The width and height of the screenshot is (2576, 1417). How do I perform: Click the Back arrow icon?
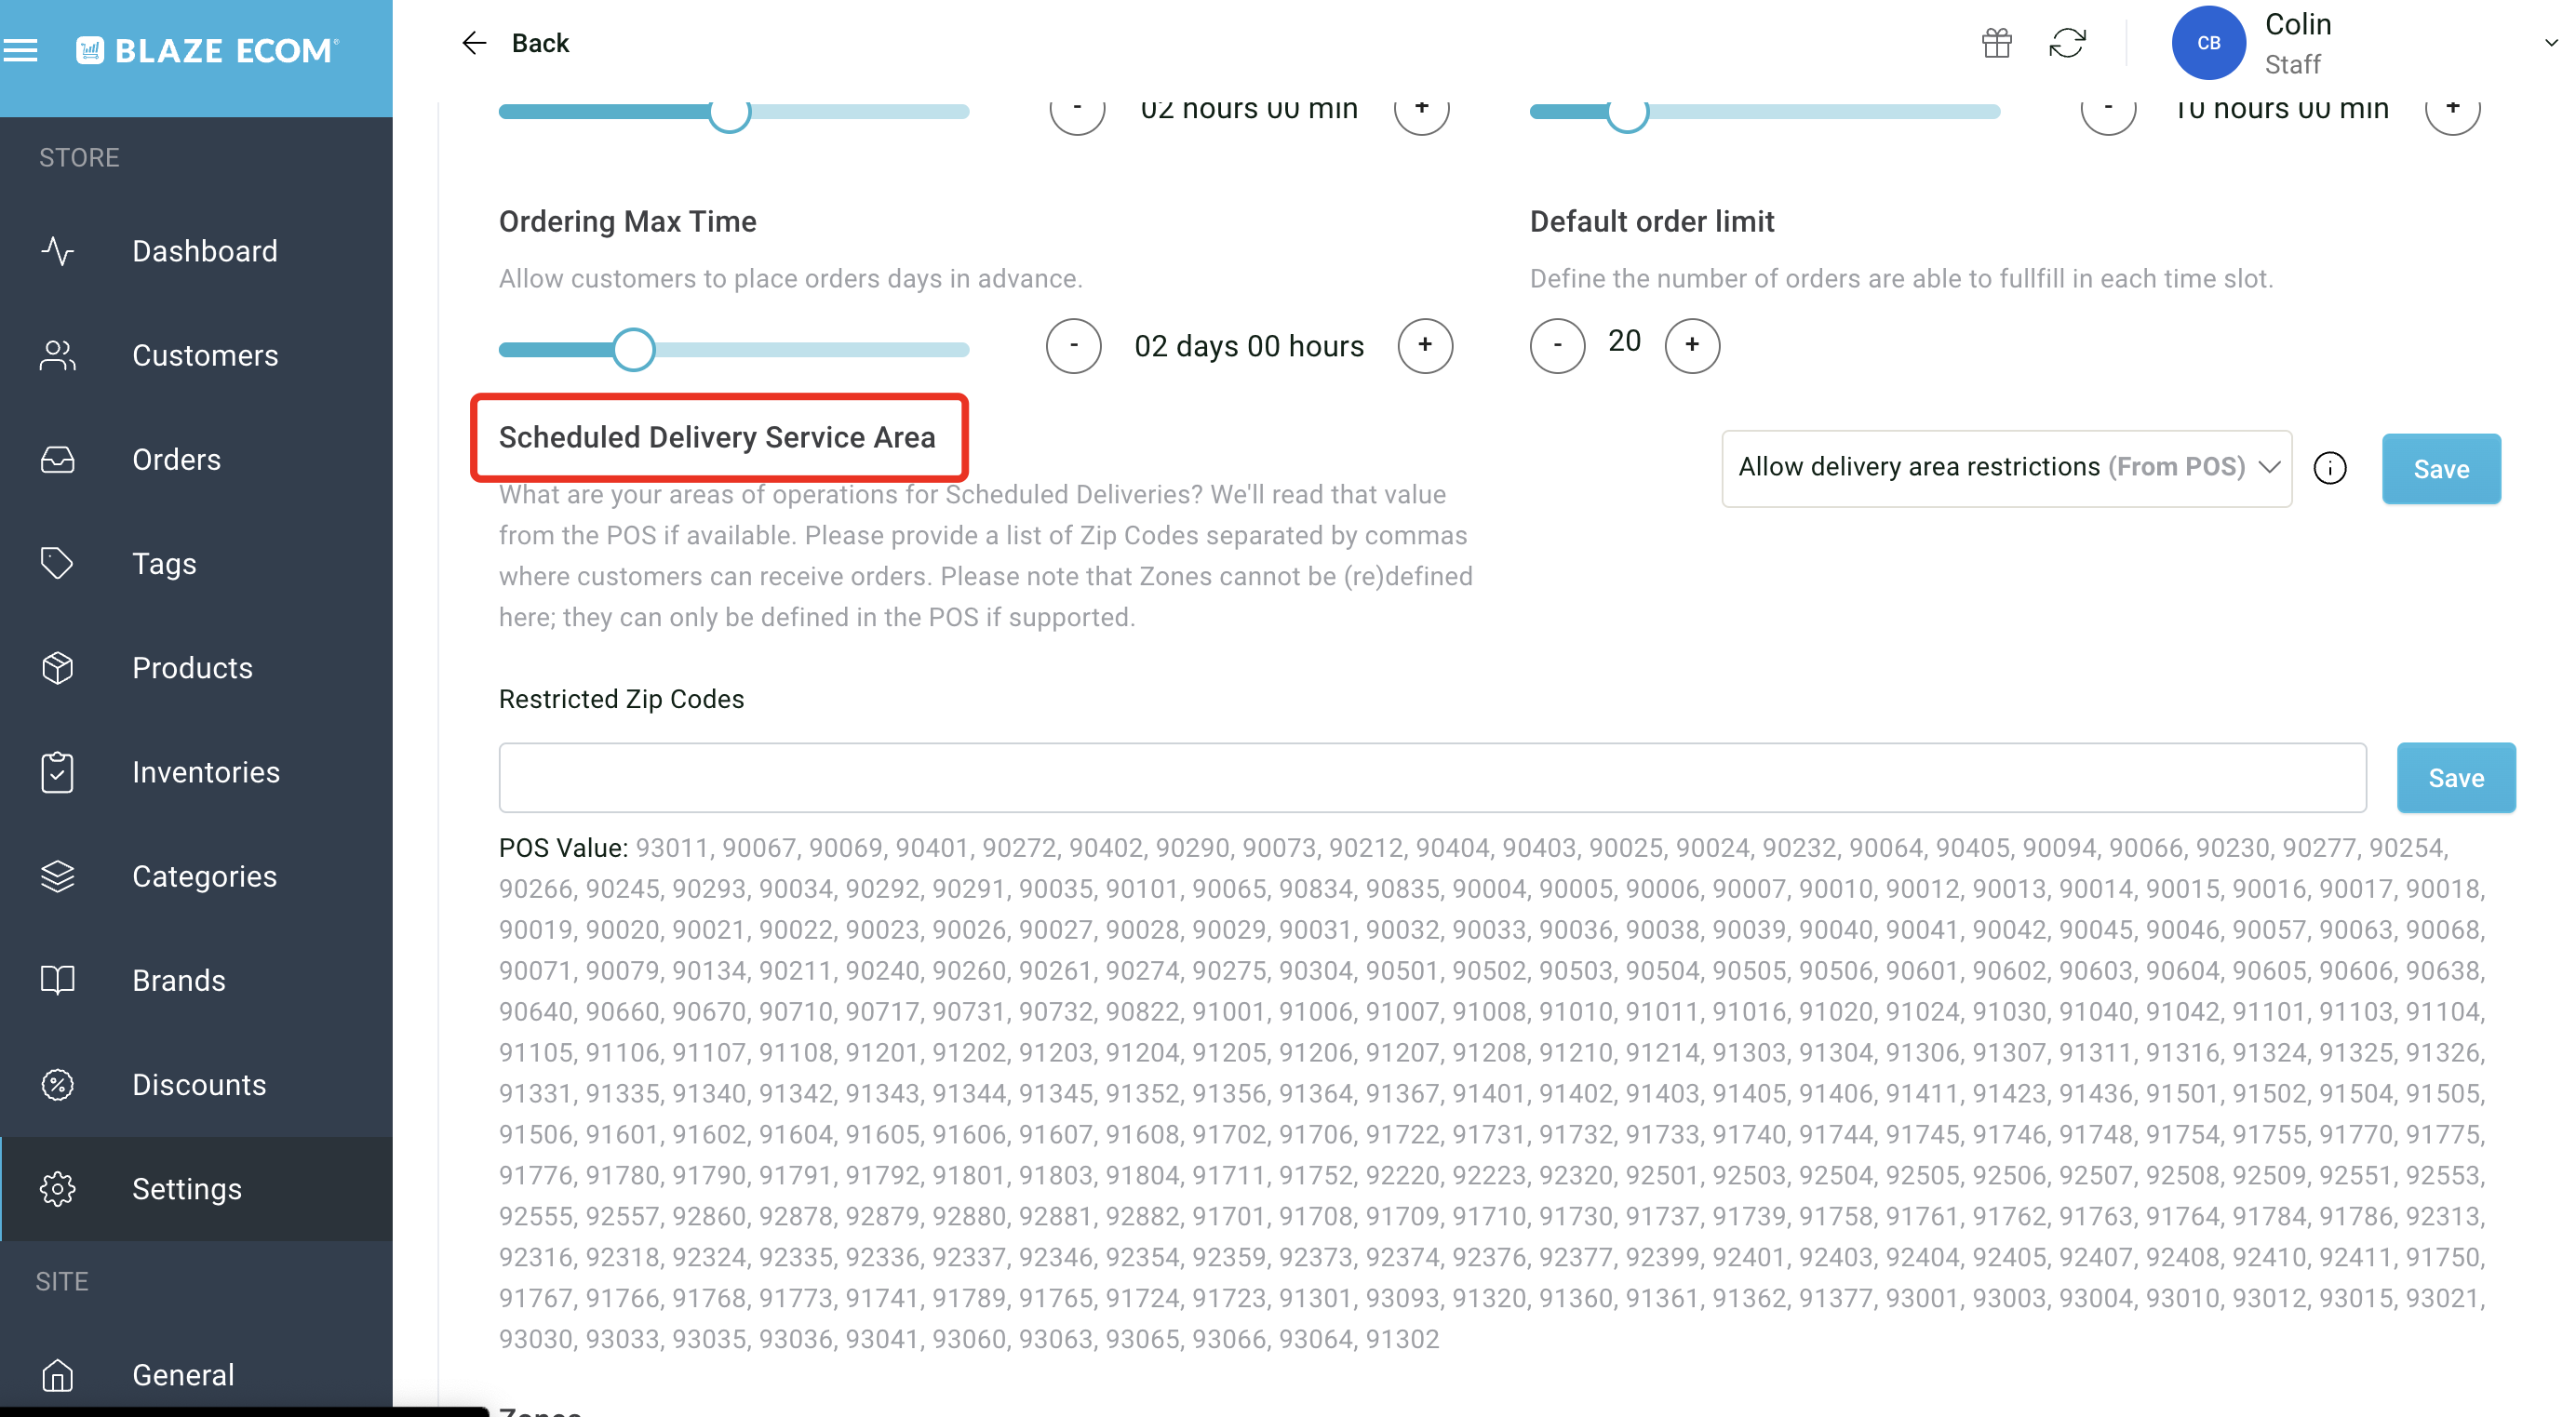coord(474,43)
